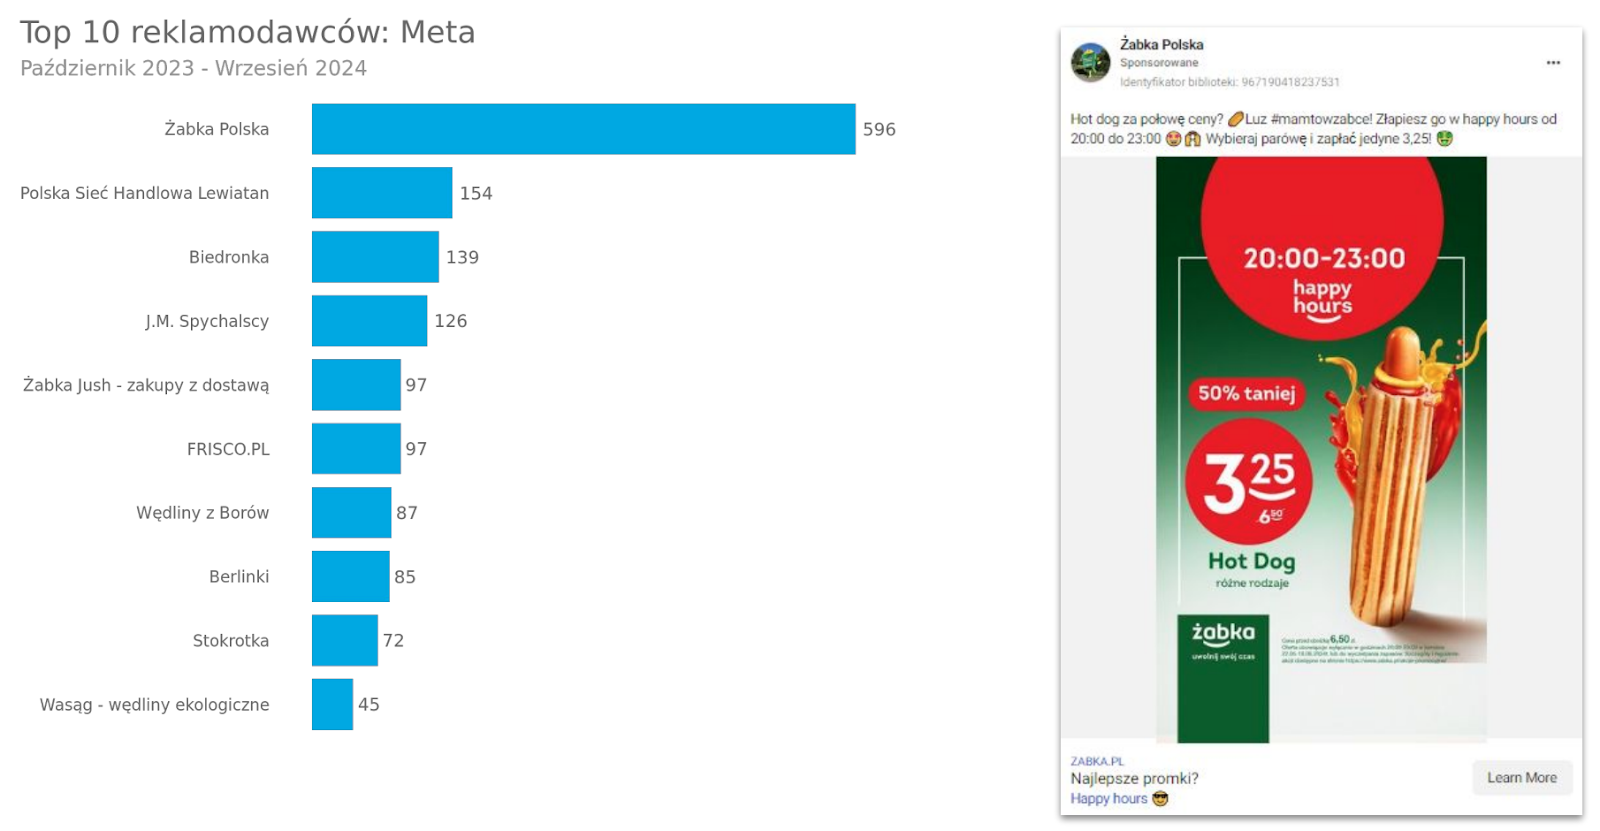Image resolution: width=1600 pixels, height=831 pixels.
Task: Select the Berlinki bar
Action: [x=350, y=577]
